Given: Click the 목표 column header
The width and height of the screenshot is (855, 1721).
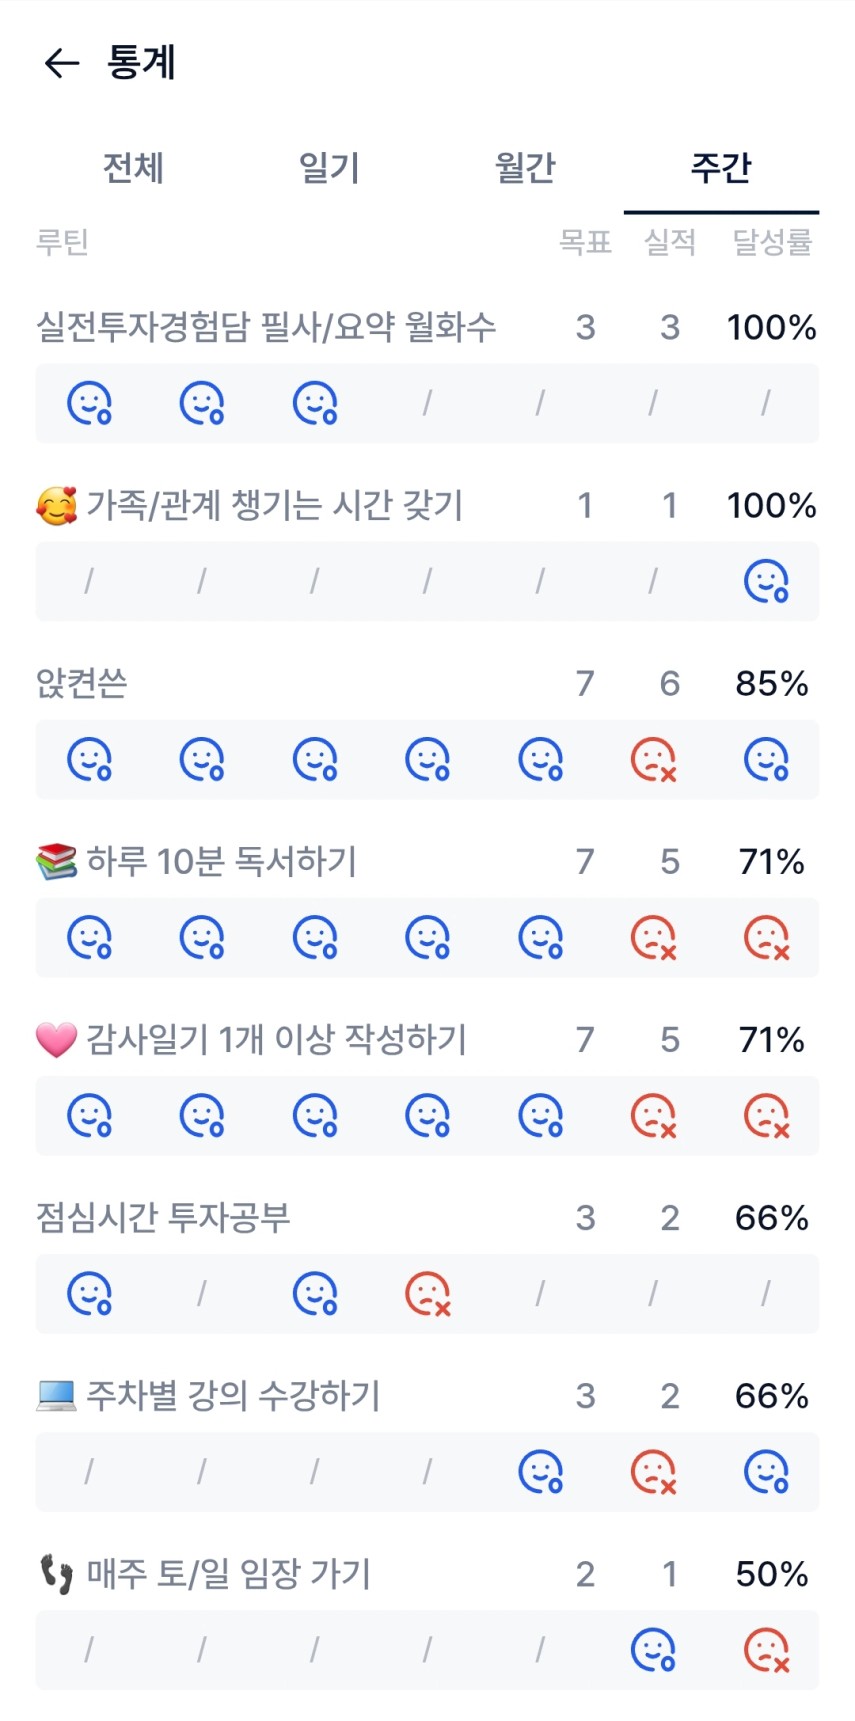Looking at the screenshot, I should point(585,242).
